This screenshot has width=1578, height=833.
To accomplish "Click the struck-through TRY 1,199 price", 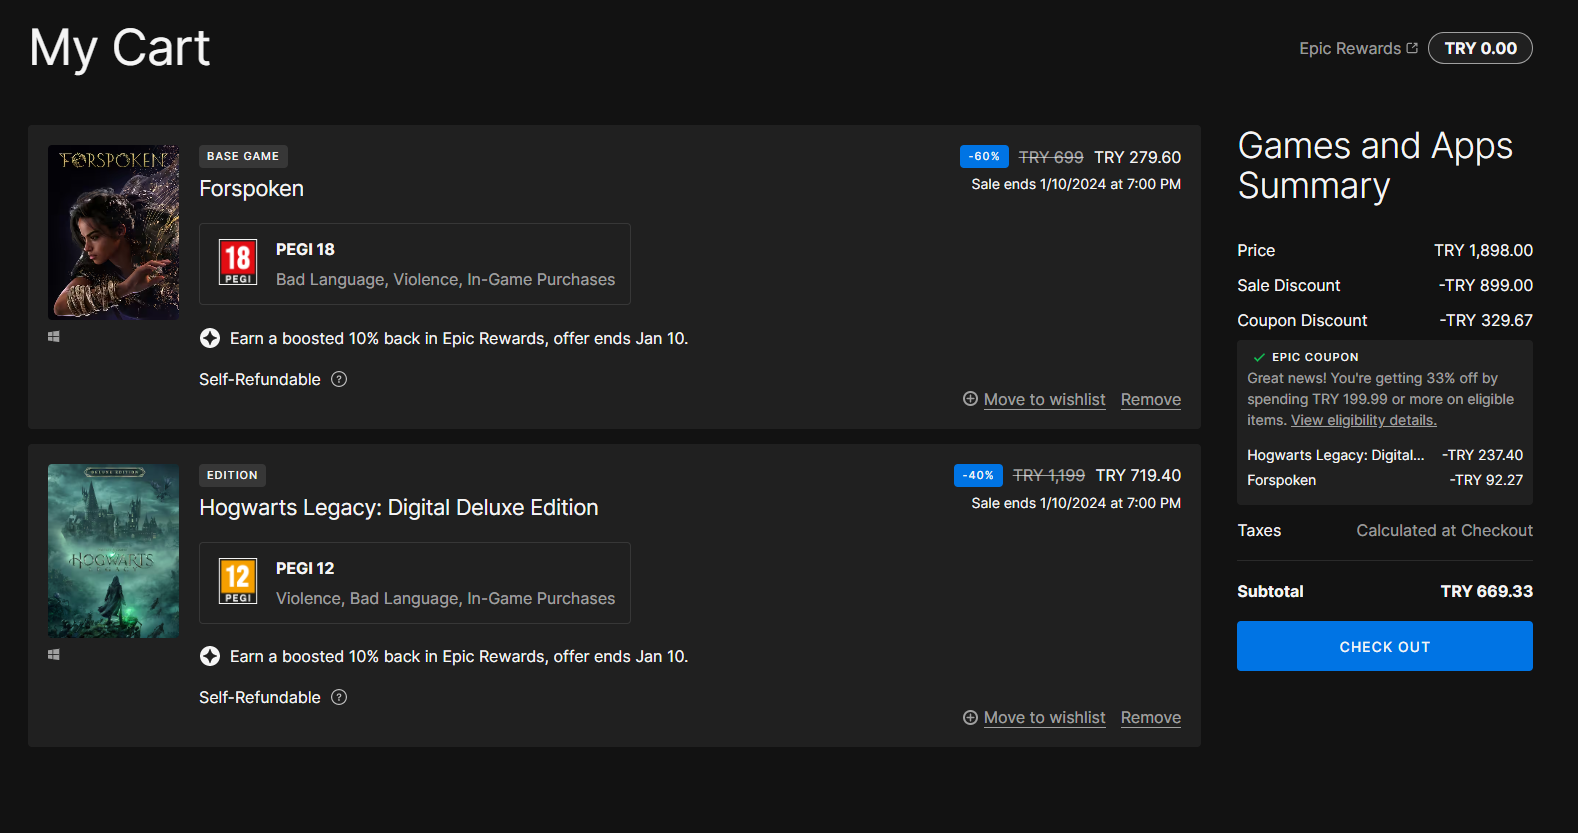I will point(1049,475).
